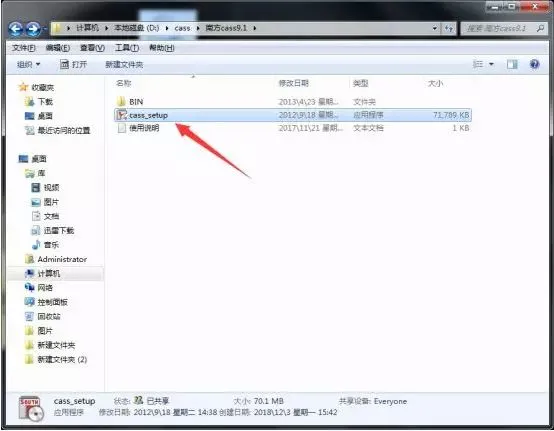Image resolution: width=554 pixels, height=431 pixels.
Task: Expand the arrow after 南方cass9.1 in address bar
Action: tap(254, 28)
